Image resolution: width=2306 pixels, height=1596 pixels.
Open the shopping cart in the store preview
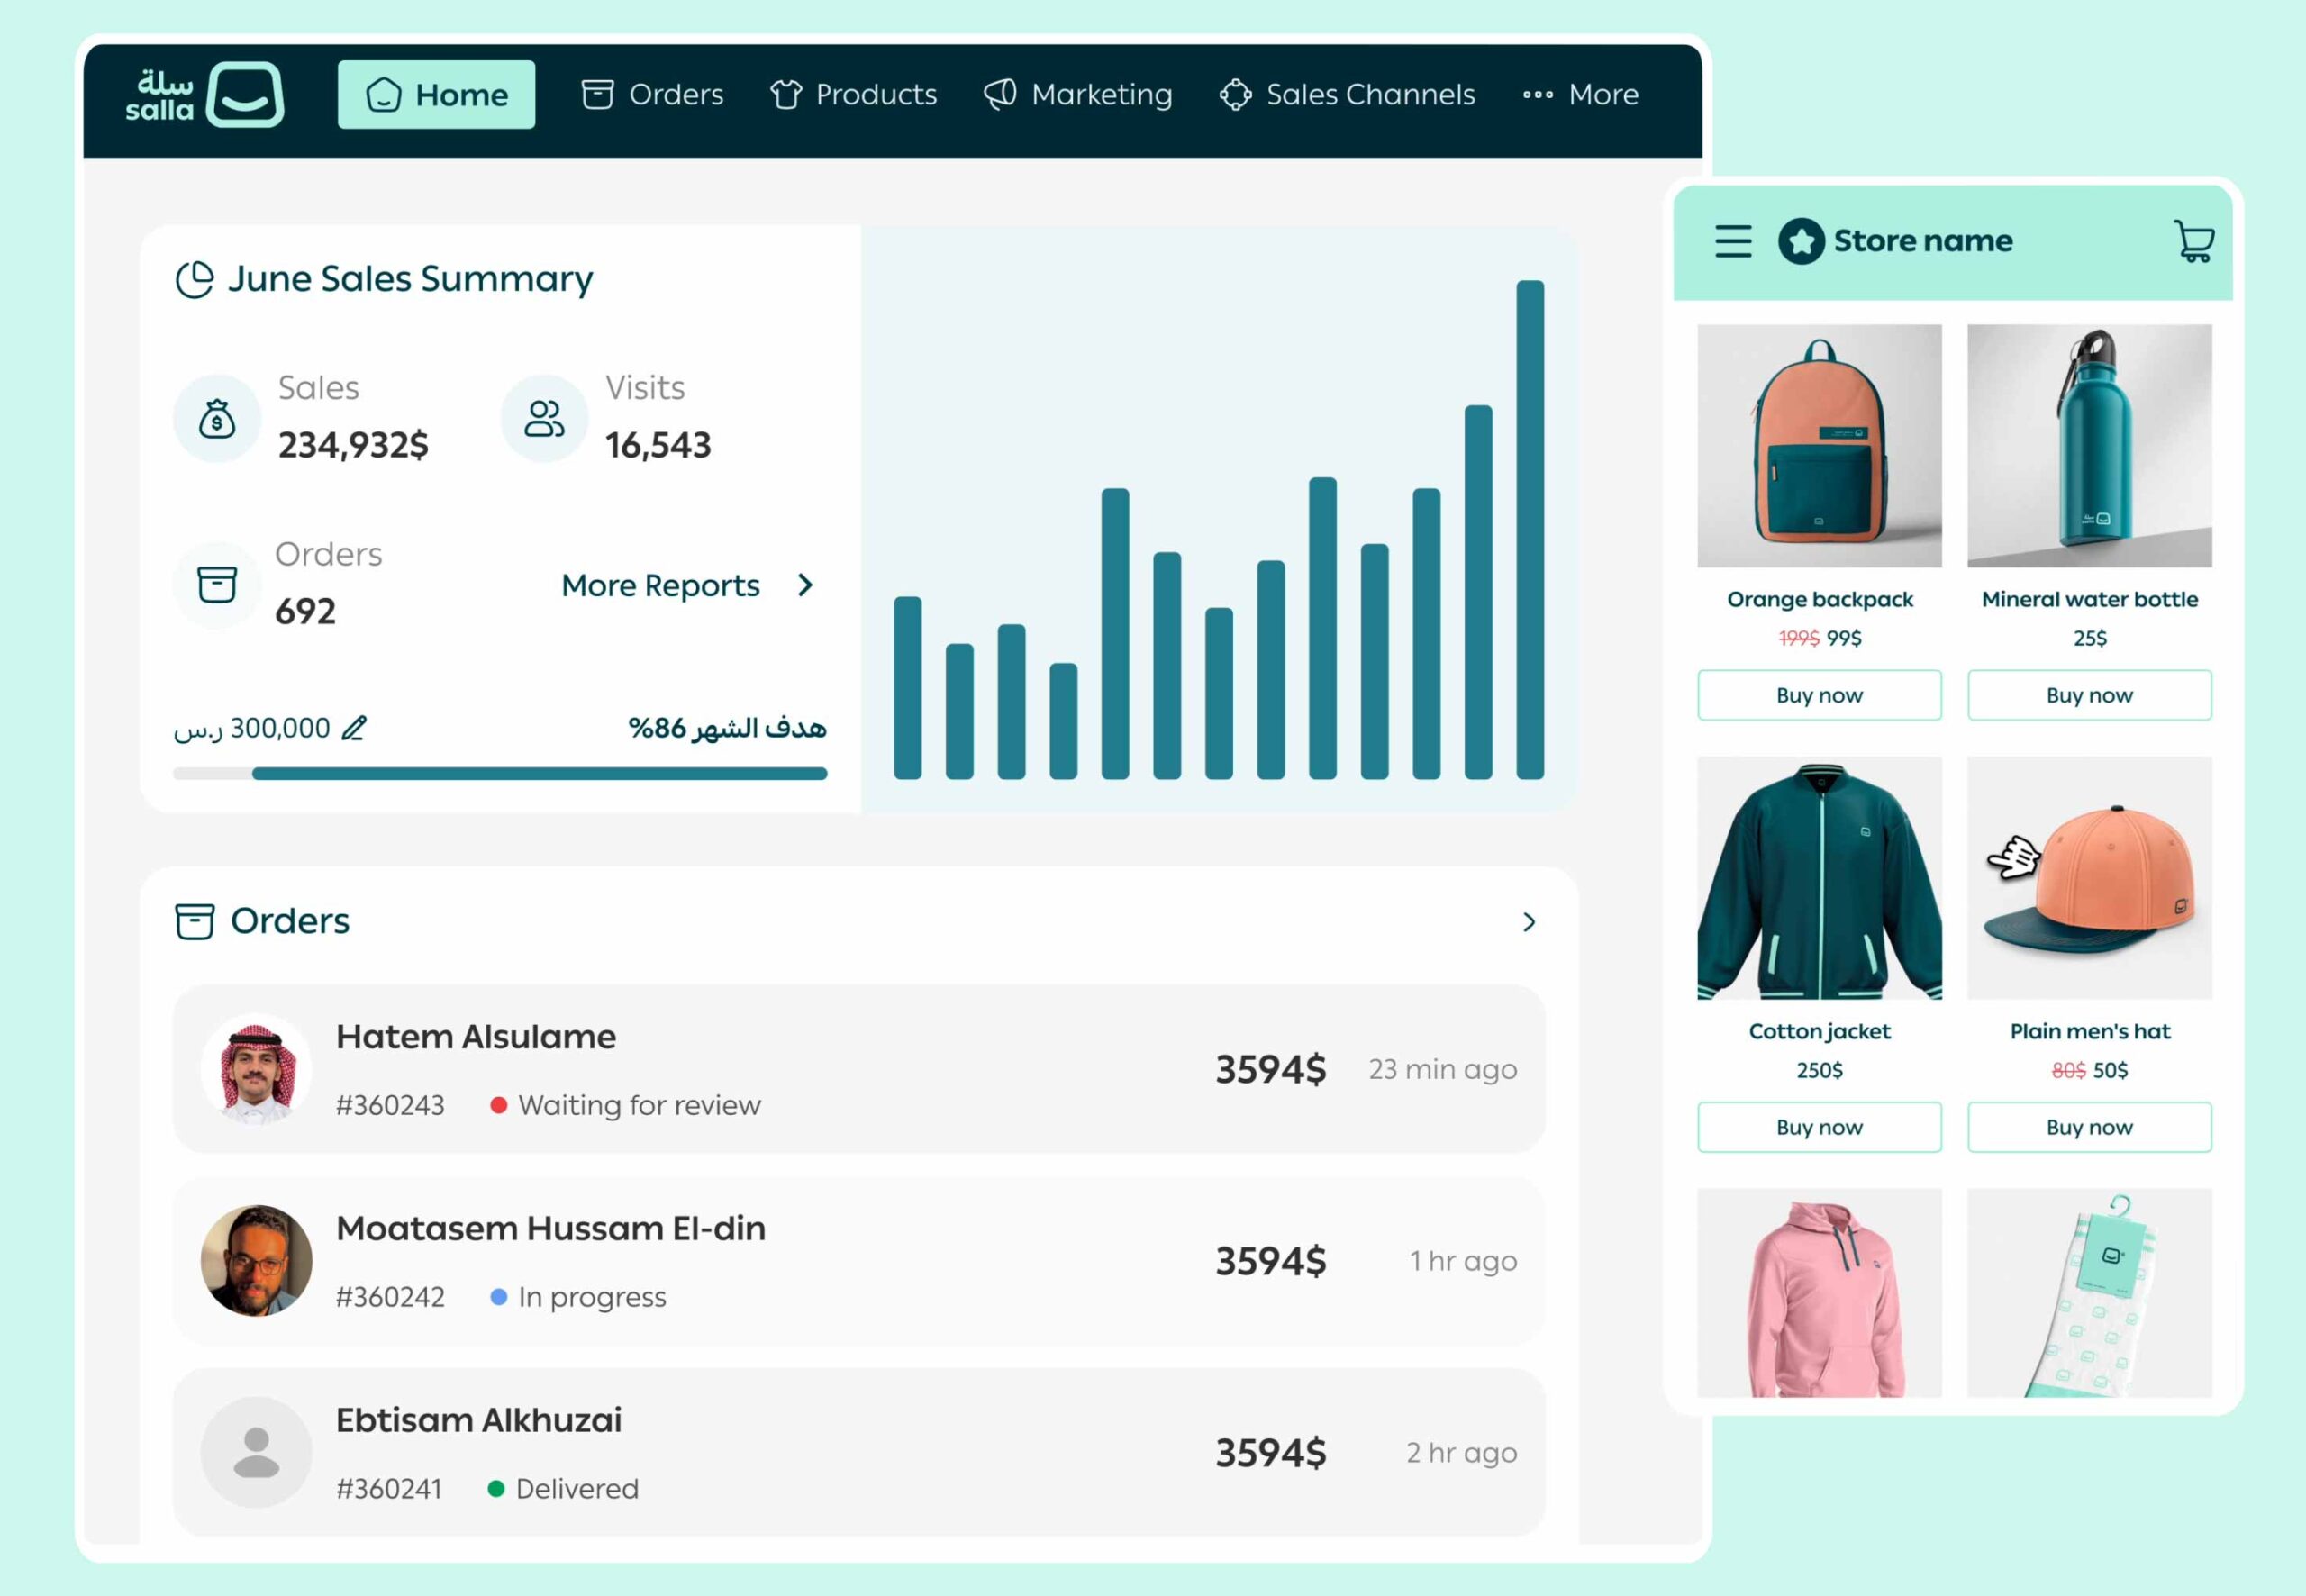[x=2193, y=240]
